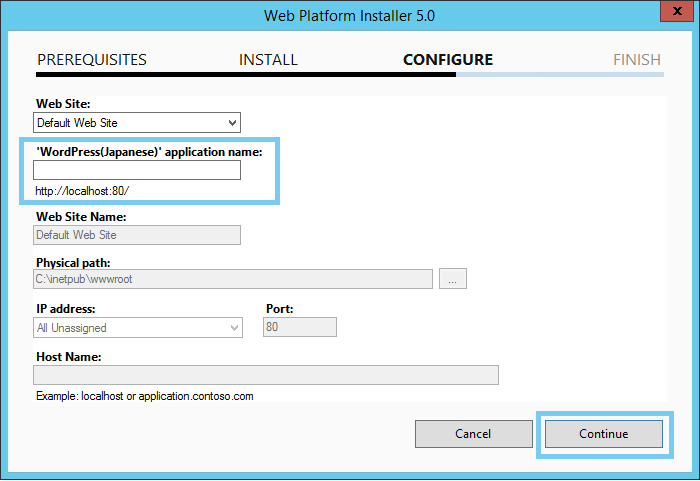Click the http://localhost:80/ URL text
Screen dimensions: 700x481
[82, 191]
